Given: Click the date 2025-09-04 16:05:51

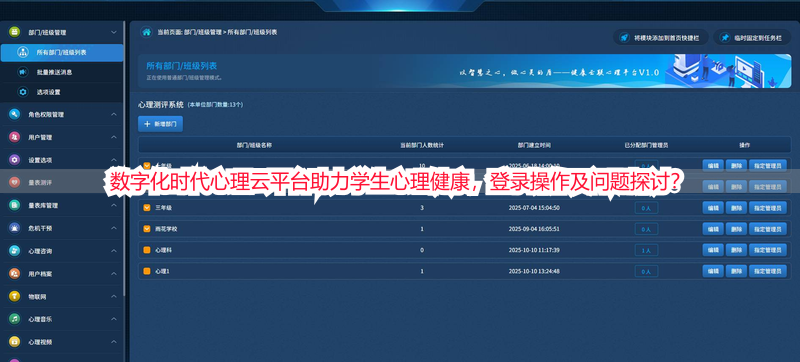Looking at the screenshot, I should click(x=534, y=229).
